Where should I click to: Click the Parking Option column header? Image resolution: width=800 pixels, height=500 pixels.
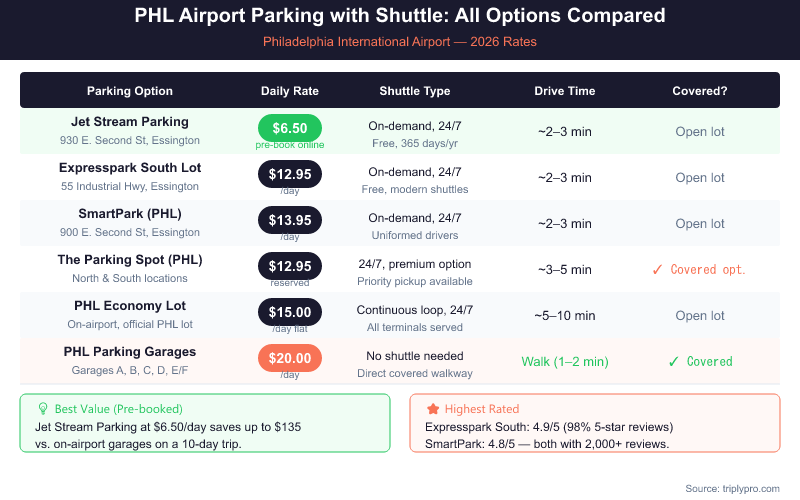click(130, 91)
